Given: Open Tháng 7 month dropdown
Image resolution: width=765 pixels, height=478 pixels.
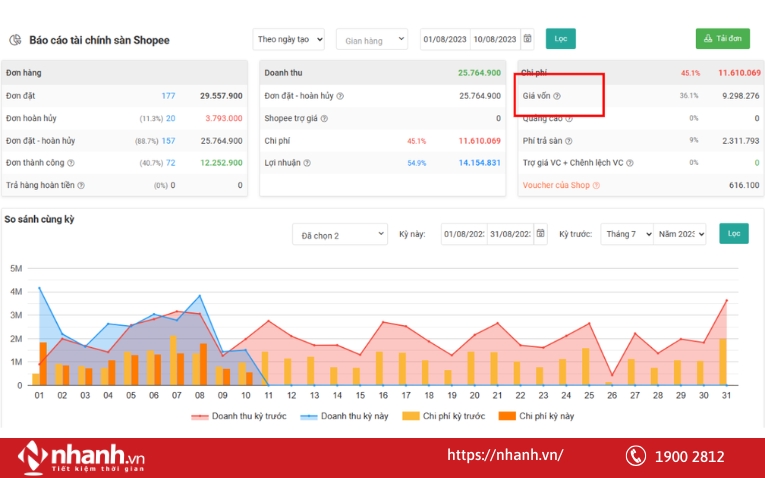Looking at the screenshot, I should point(627,234).
